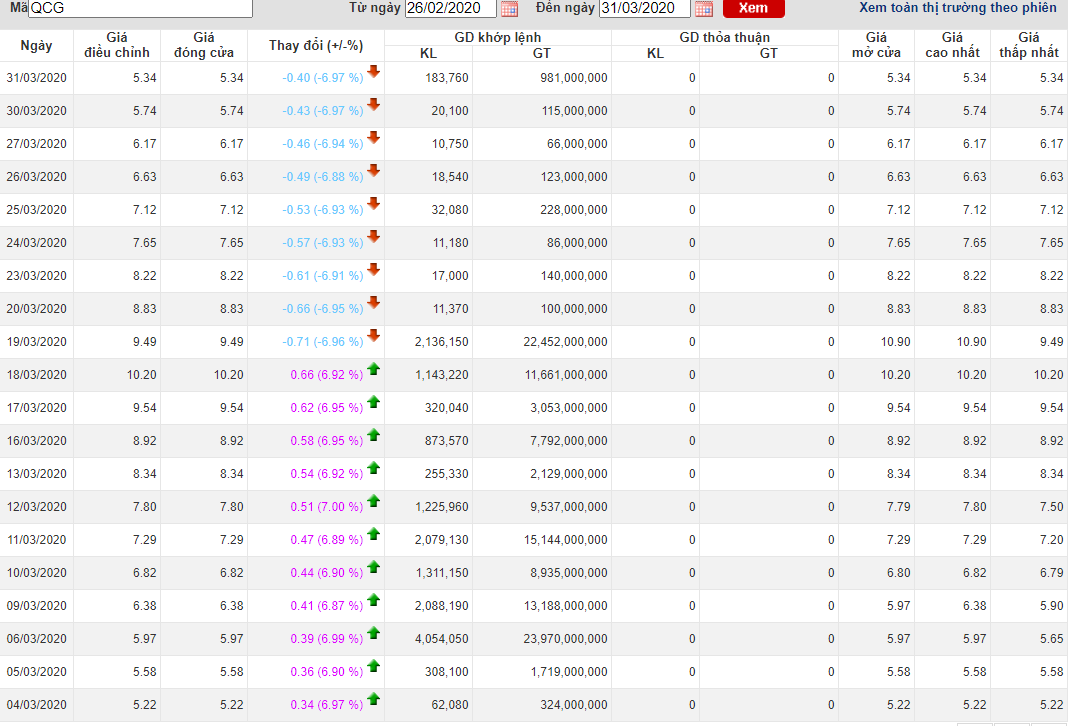Select the date cell 18/03/2020
The width and height of the screenshot is (1072, 726).
37,375
